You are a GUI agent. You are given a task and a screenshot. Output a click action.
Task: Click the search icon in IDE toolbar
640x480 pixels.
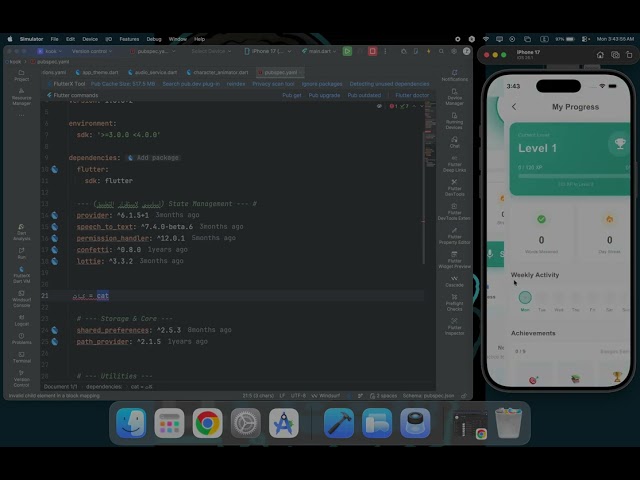[x=441, y=51]
